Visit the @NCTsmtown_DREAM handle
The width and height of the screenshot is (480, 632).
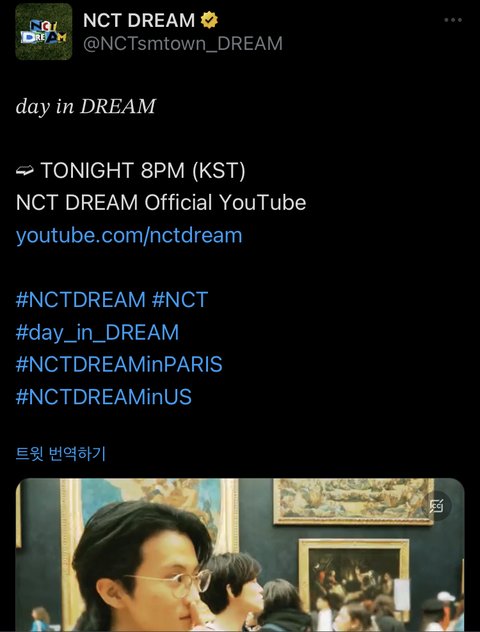point(183,44)
